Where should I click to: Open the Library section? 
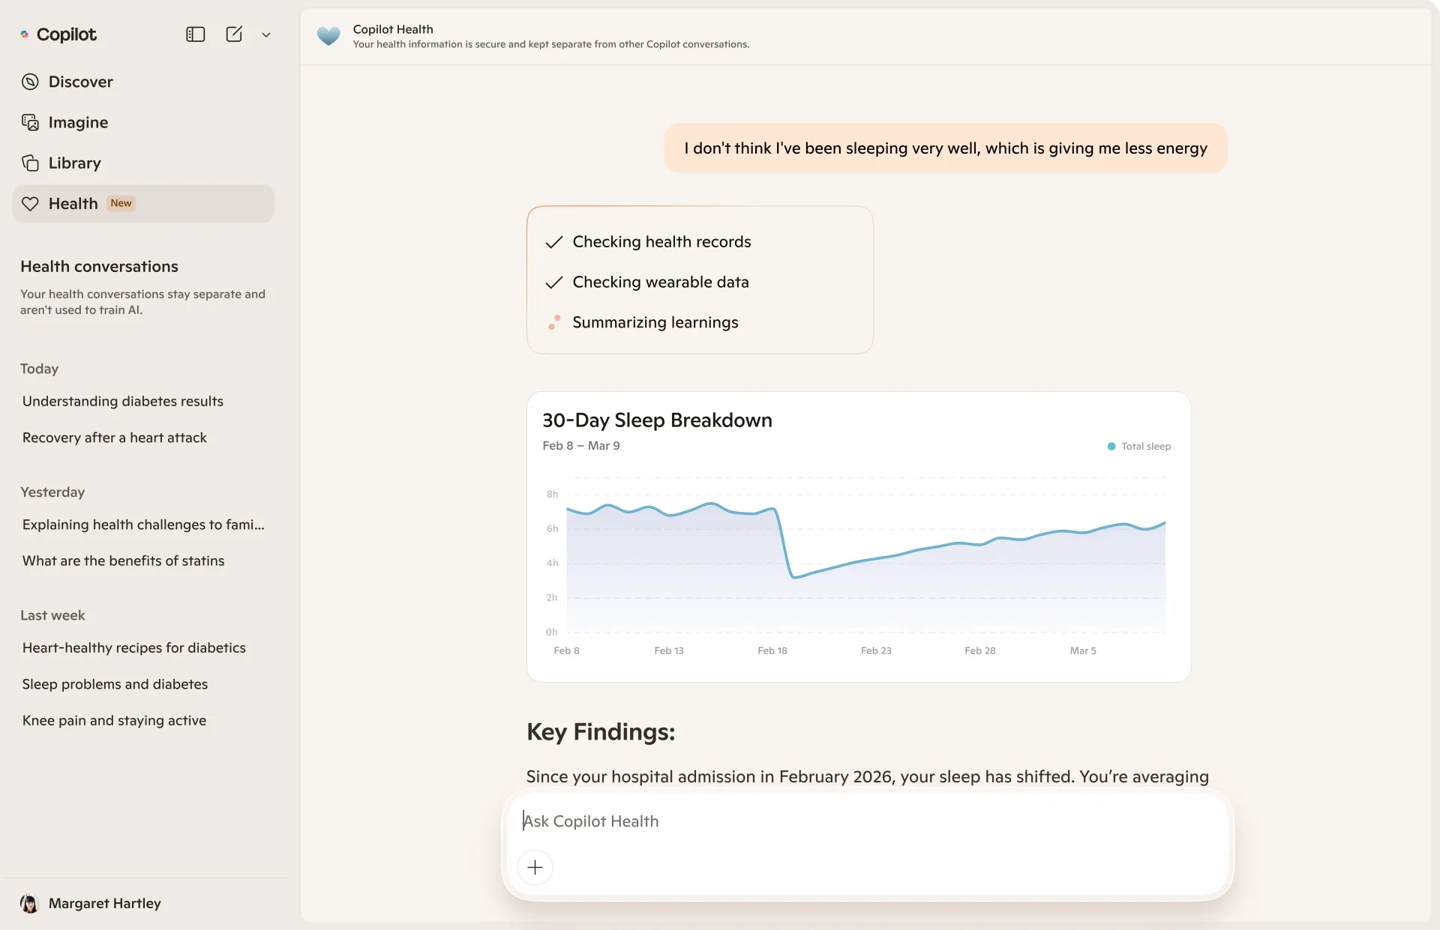click(x=74, y=163)
